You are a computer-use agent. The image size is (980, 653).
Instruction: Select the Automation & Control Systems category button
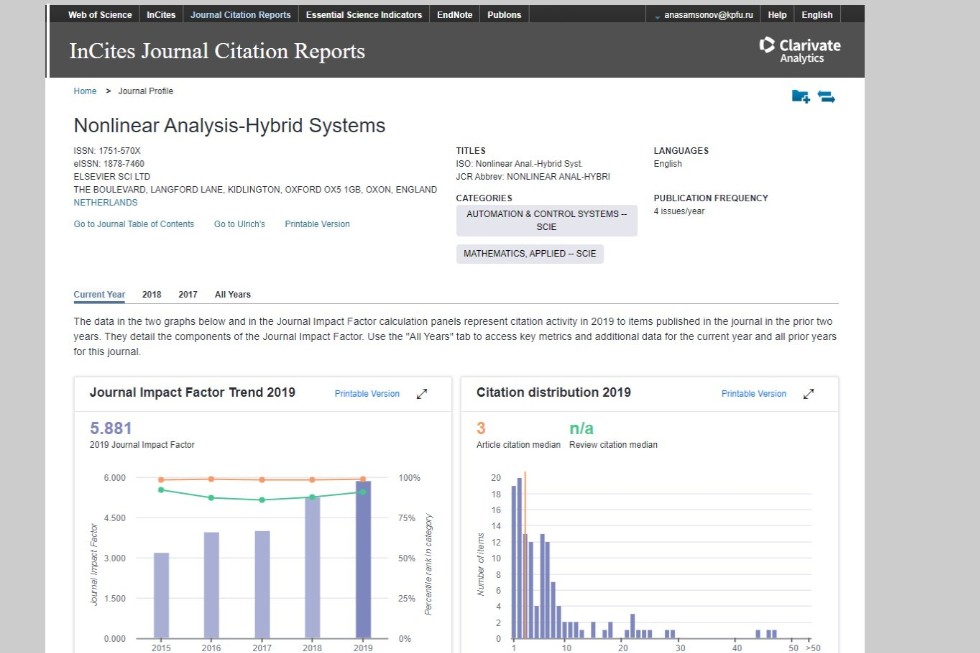pyautogui.click(x=546, y=220)
